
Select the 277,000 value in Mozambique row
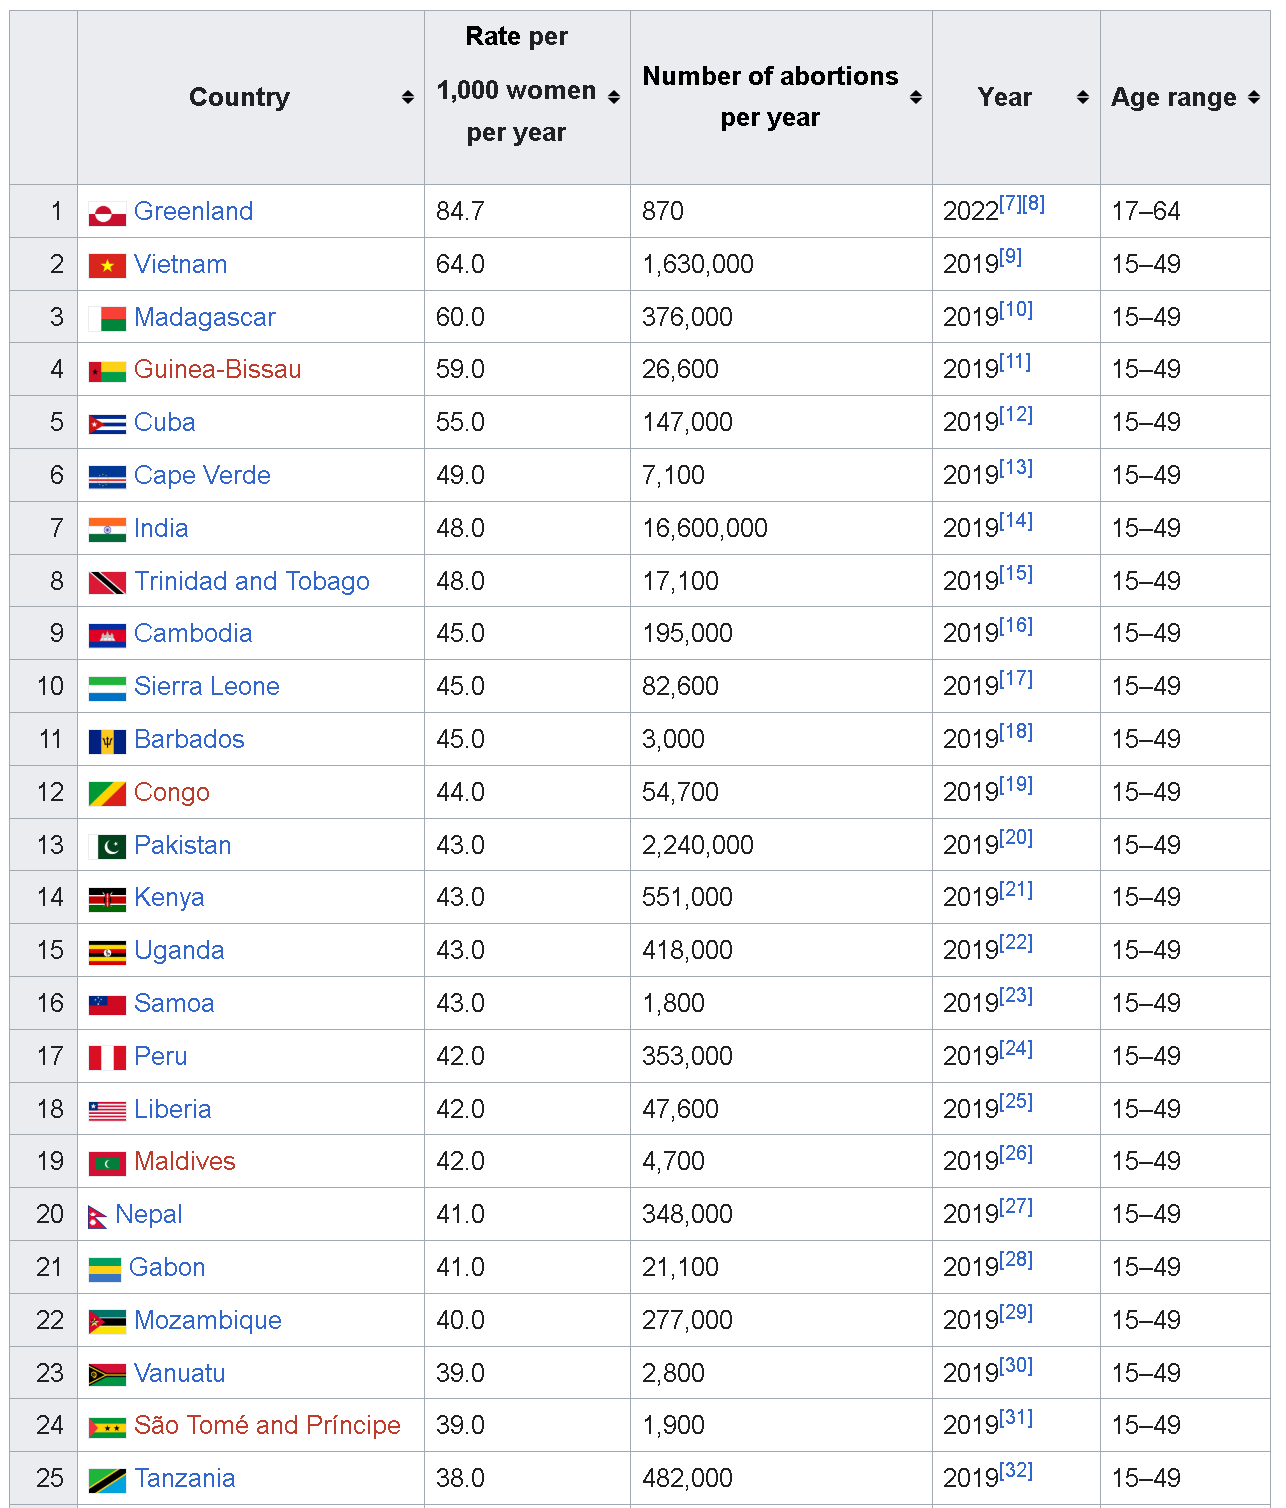[x=687, y=1320]
